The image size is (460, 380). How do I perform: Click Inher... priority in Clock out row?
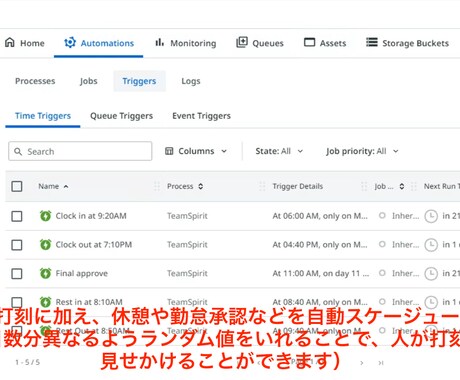[x=405, y=244]
